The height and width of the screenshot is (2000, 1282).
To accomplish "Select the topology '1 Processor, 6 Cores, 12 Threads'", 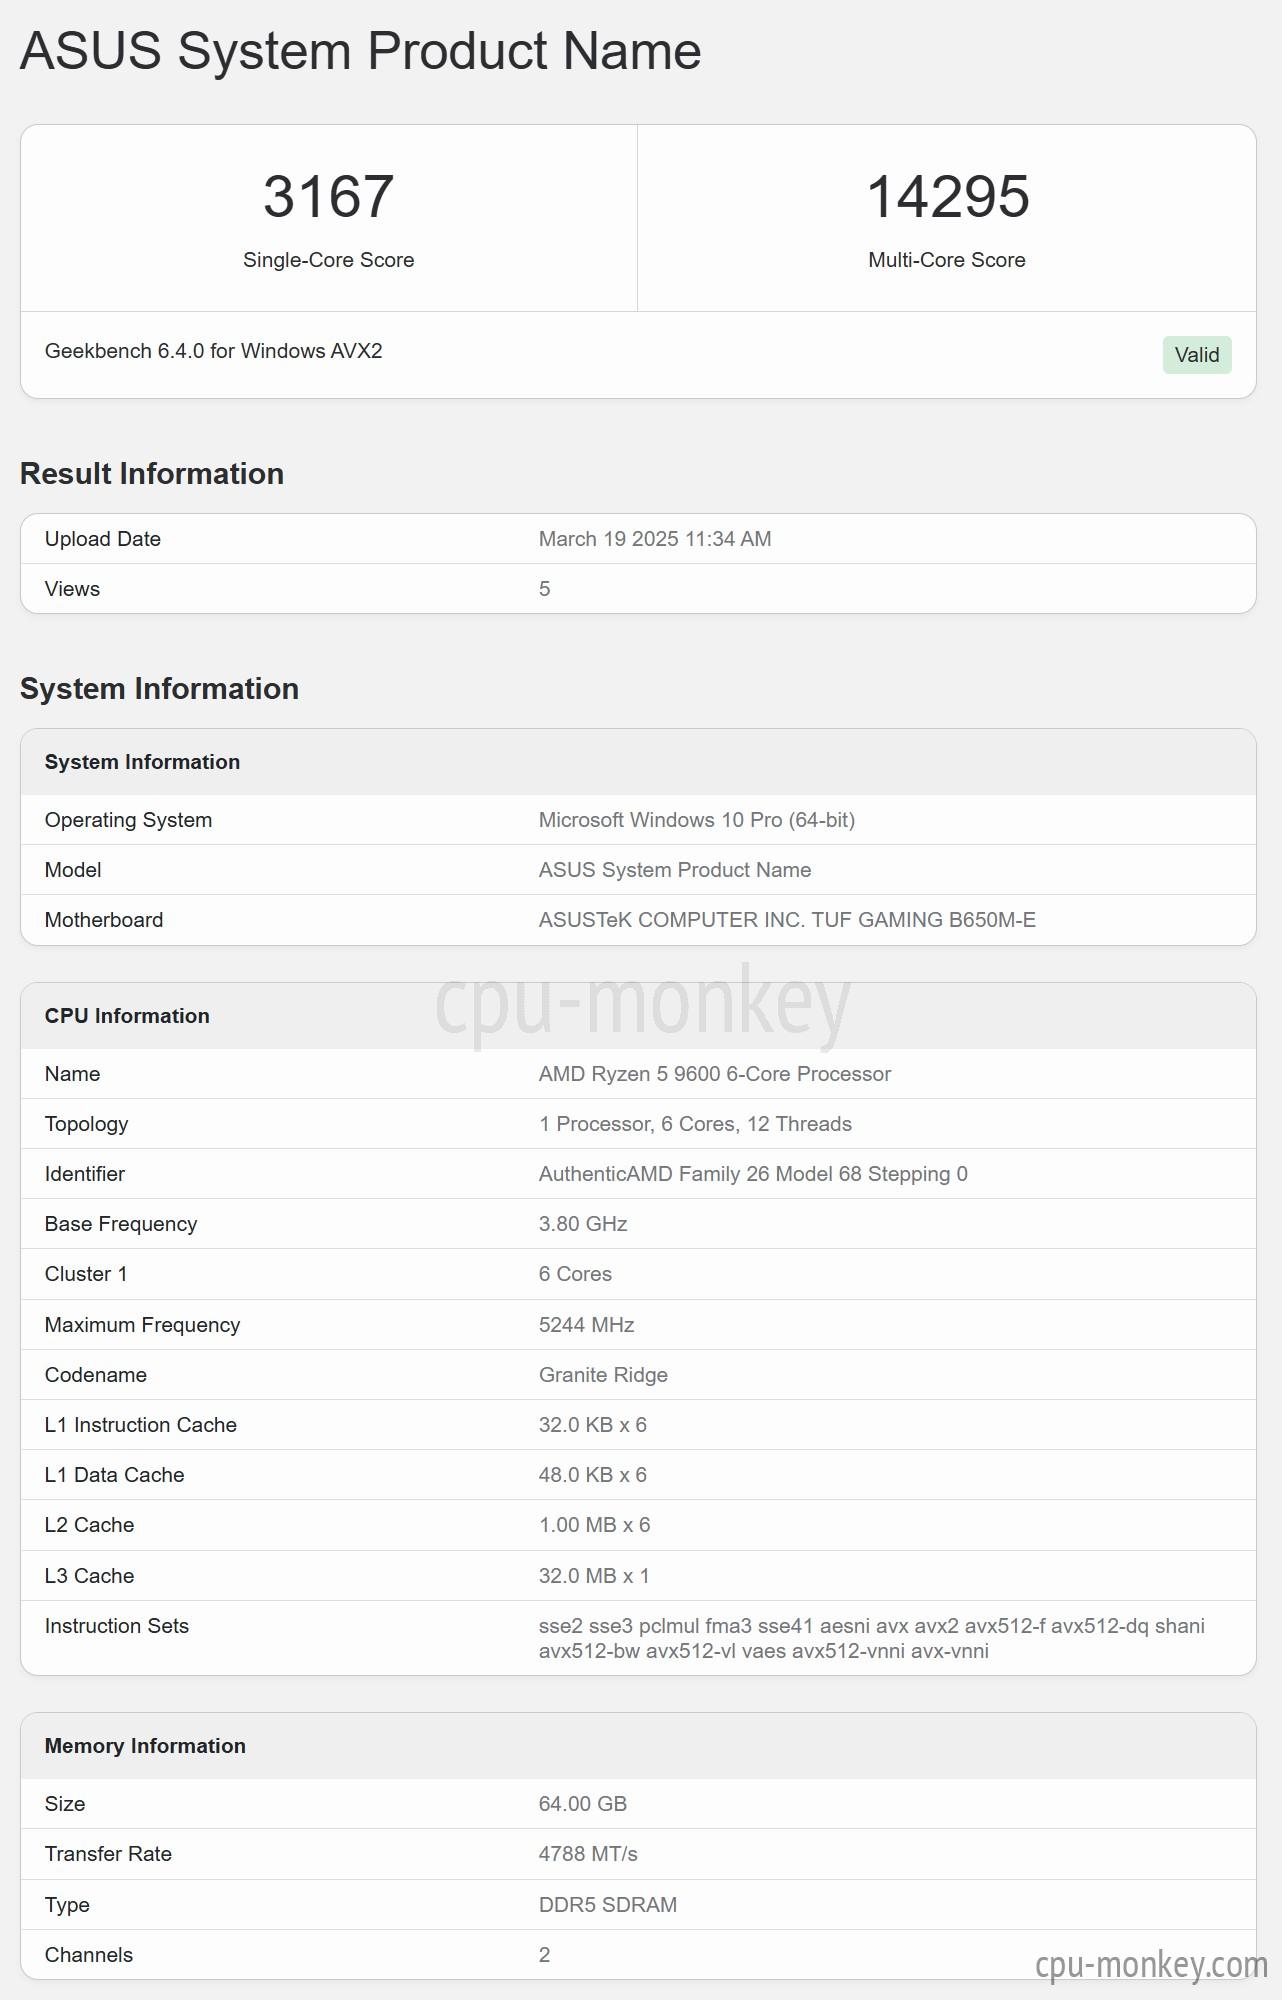I will [x=695, y=1124].
